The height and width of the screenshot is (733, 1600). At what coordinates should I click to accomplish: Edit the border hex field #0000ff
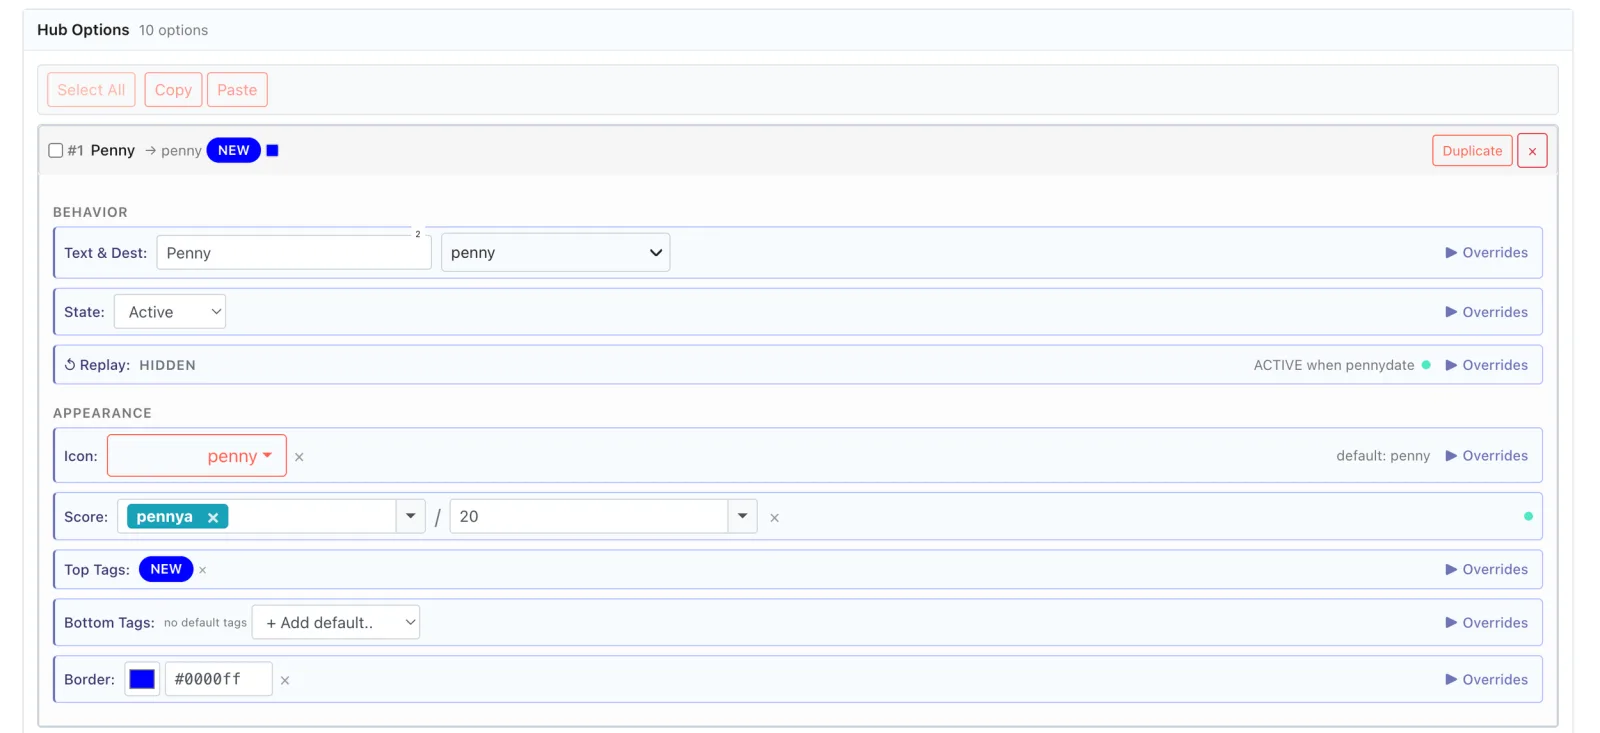pos(218,679)
